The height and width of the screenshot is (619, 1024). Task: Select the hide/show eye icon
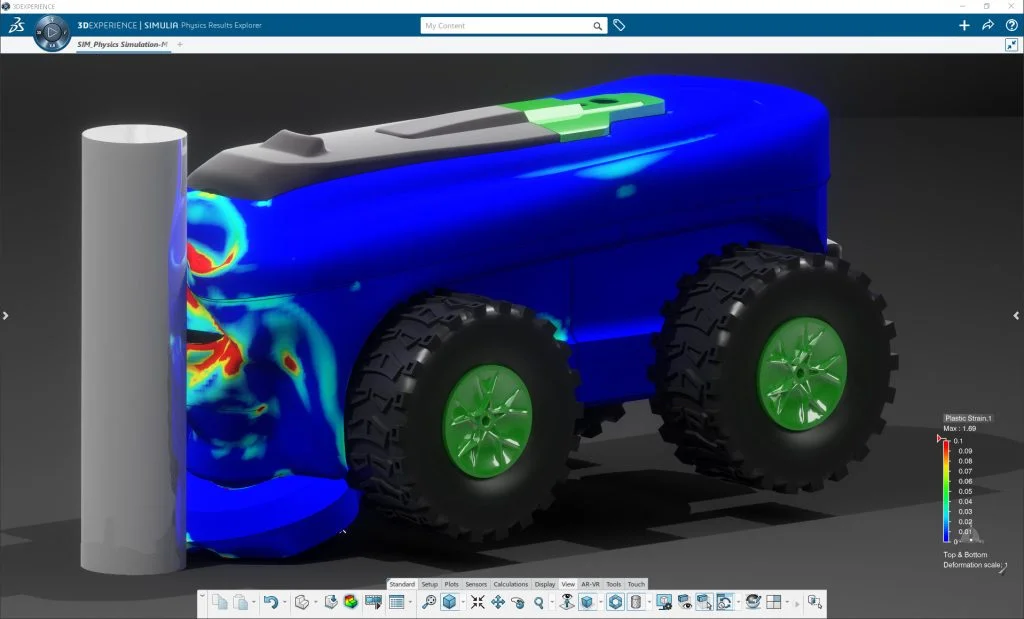(686, 602)
